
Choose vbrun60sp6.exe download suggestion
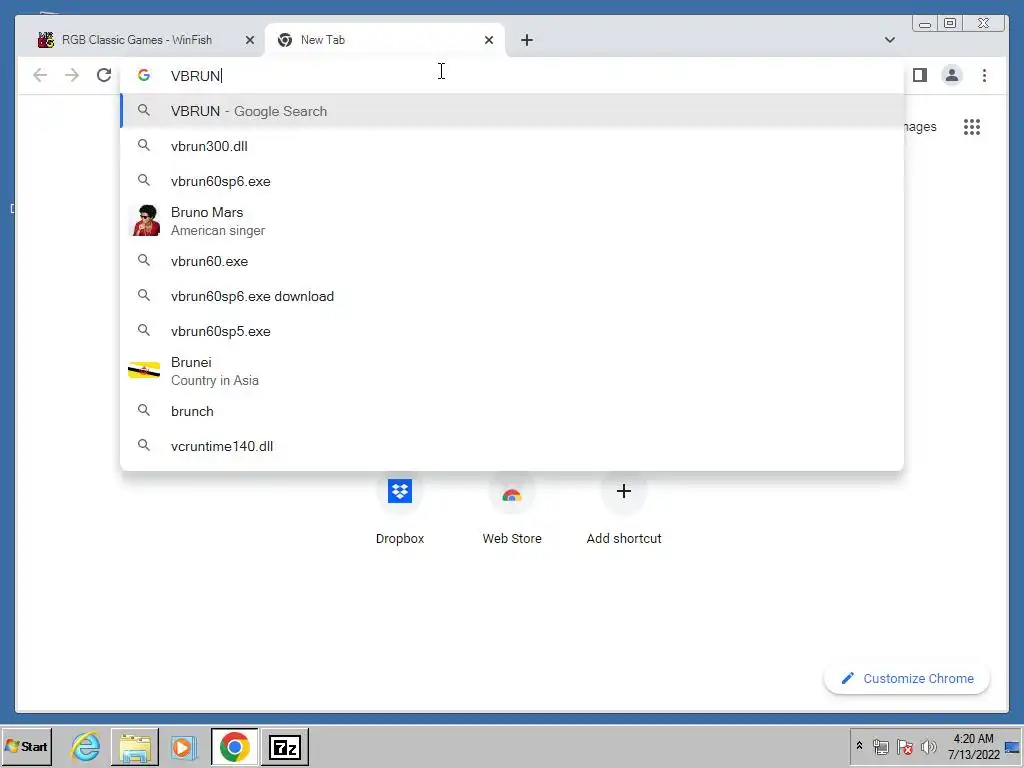point(512,296)
